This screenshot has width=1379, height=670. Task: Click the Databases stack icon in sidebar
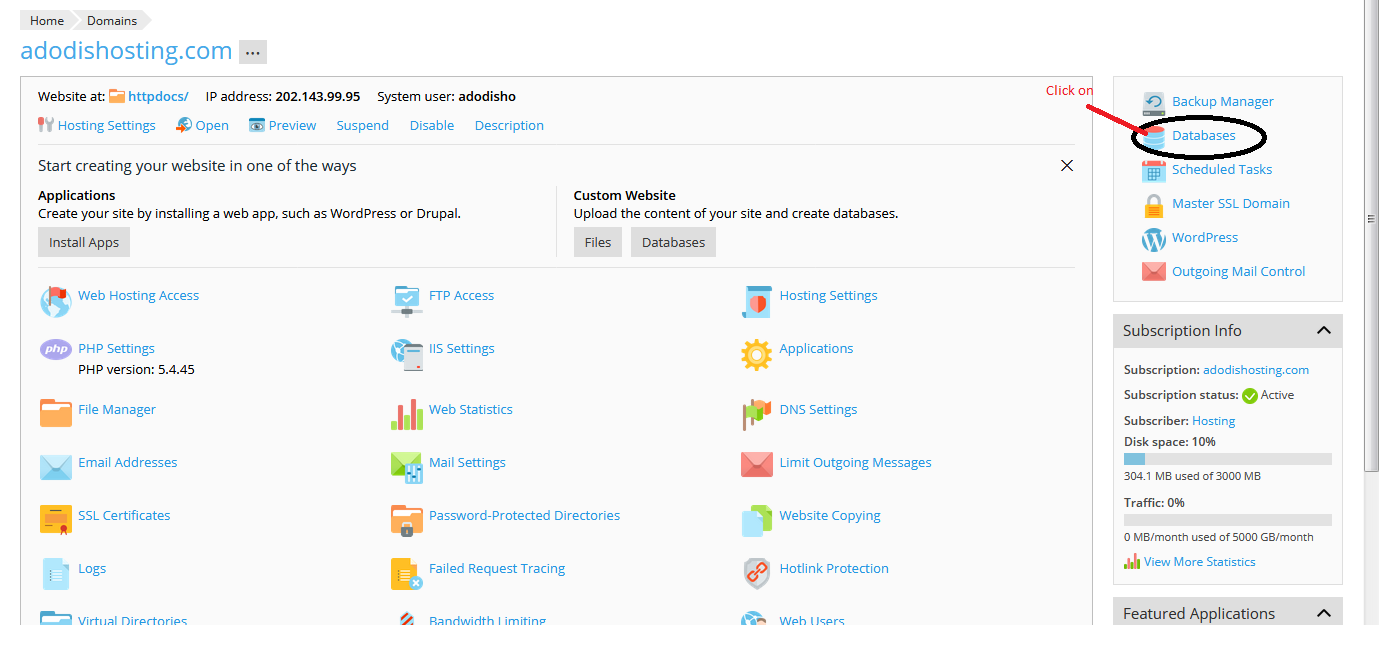(x=1153, y=136)
